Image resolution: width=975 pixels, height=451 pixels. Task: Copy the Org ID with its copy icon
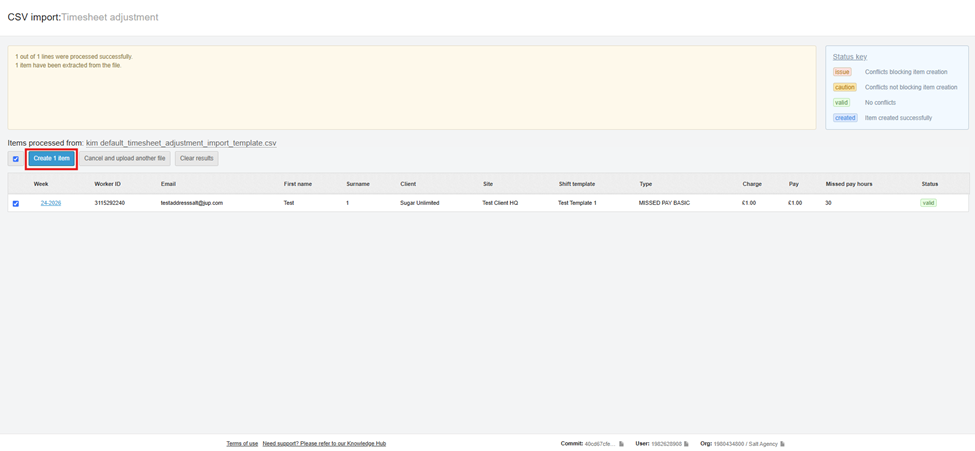tap(782, 444)
